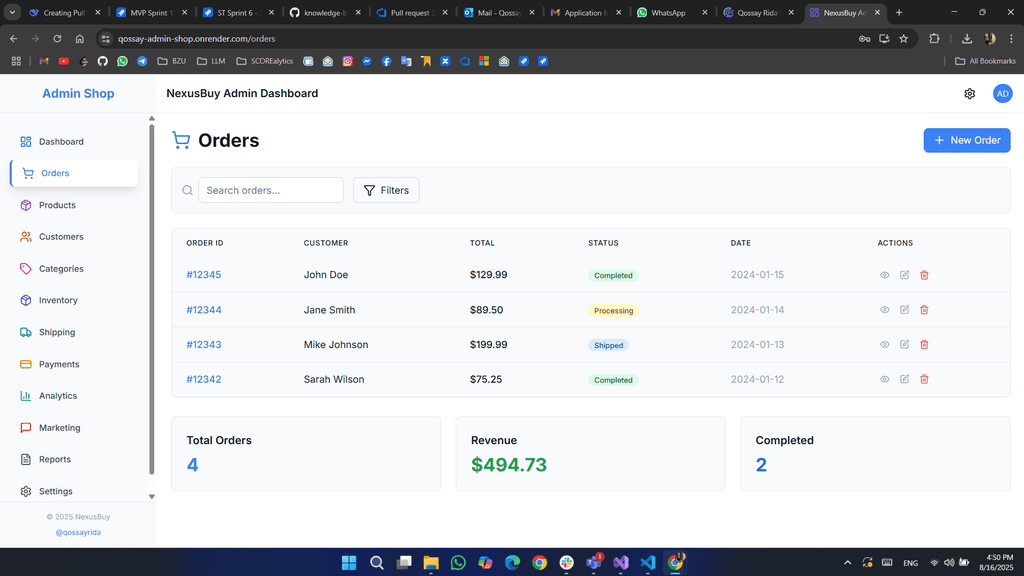Reload the current page
Screen dimensions: 1024x576
[x=57, y=39]
